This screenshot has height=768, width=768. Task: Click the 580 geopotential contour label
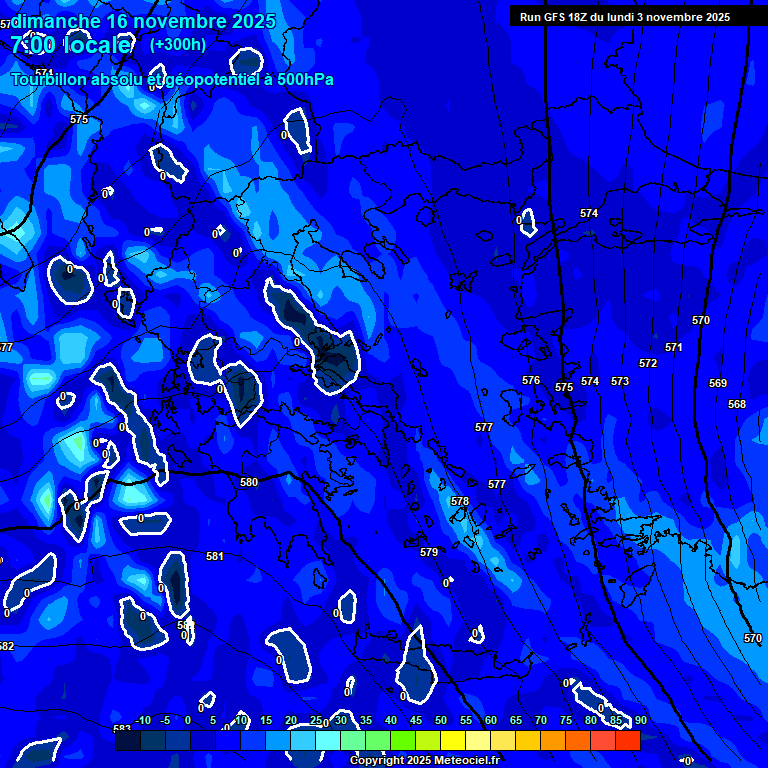point(249,482)
